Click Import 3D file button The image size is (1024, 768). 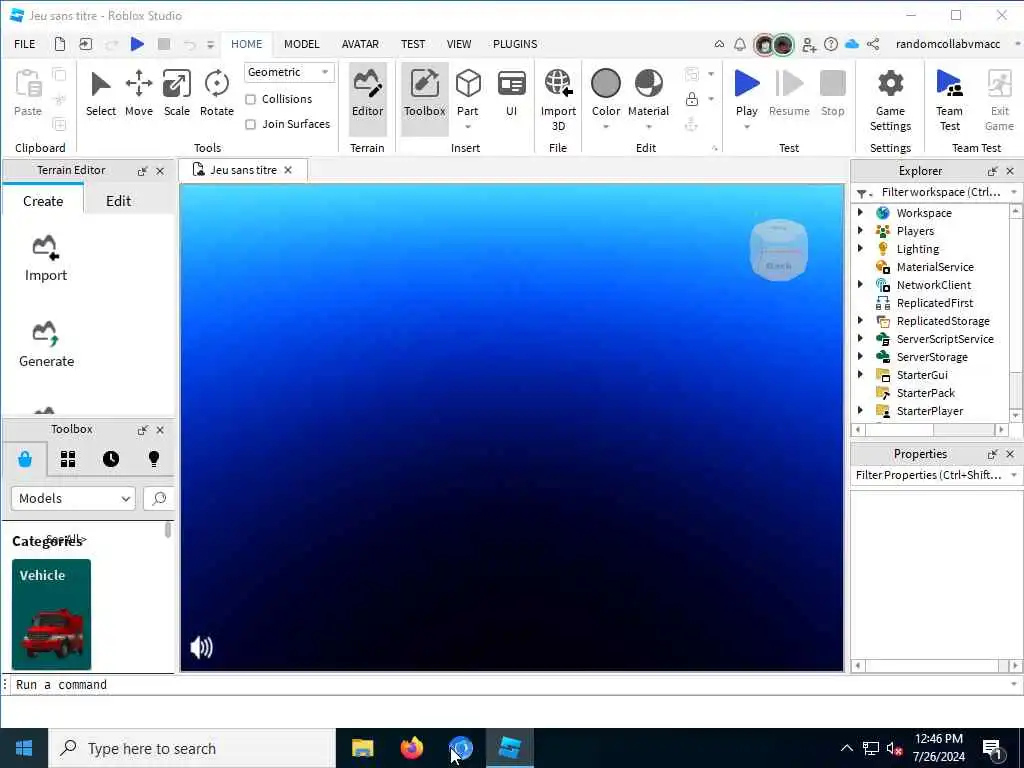pos(558,101)
